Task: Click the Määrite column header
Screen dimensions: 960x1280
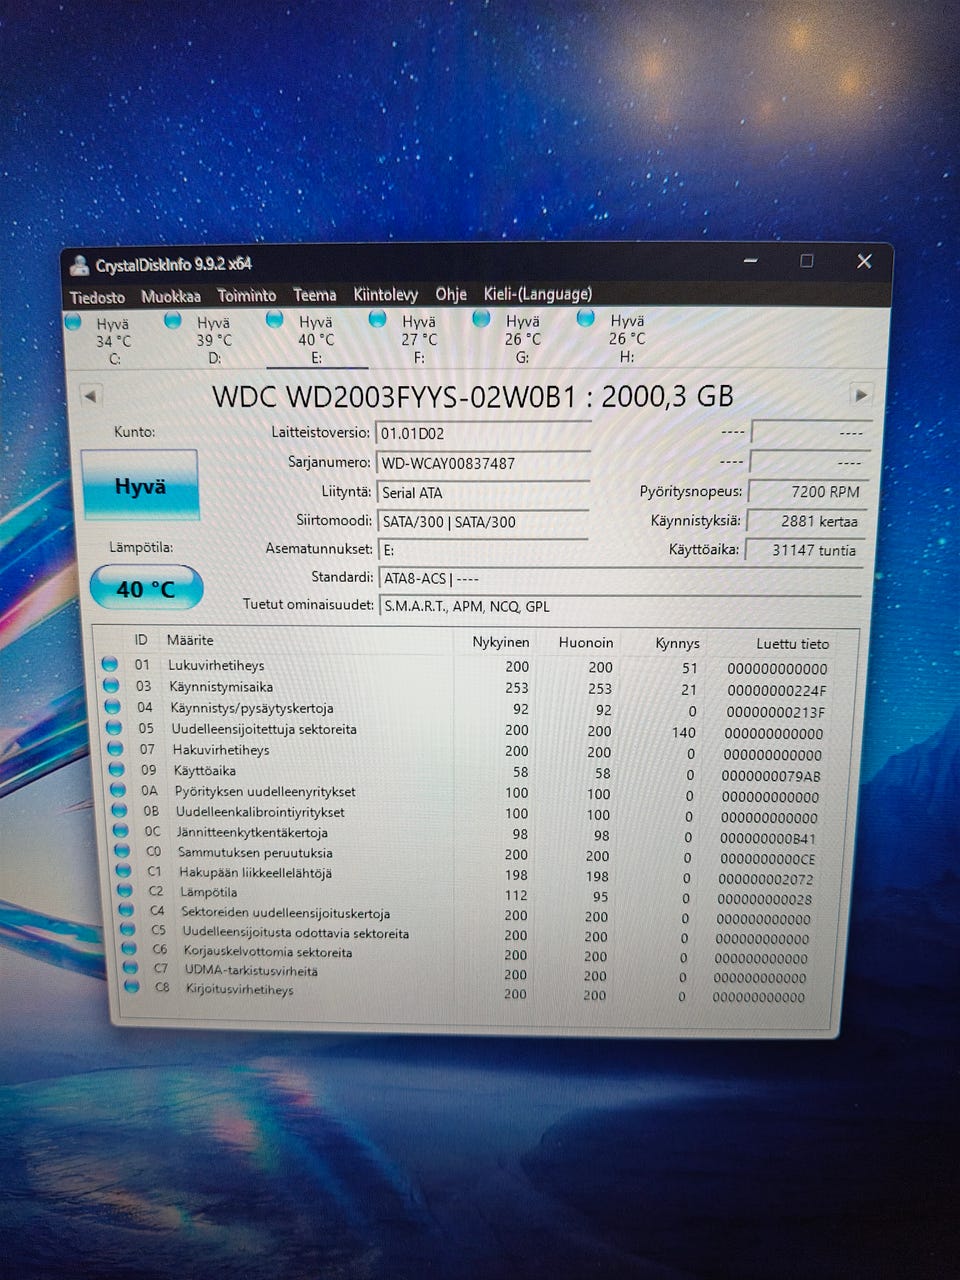Action: pos(190,640)
